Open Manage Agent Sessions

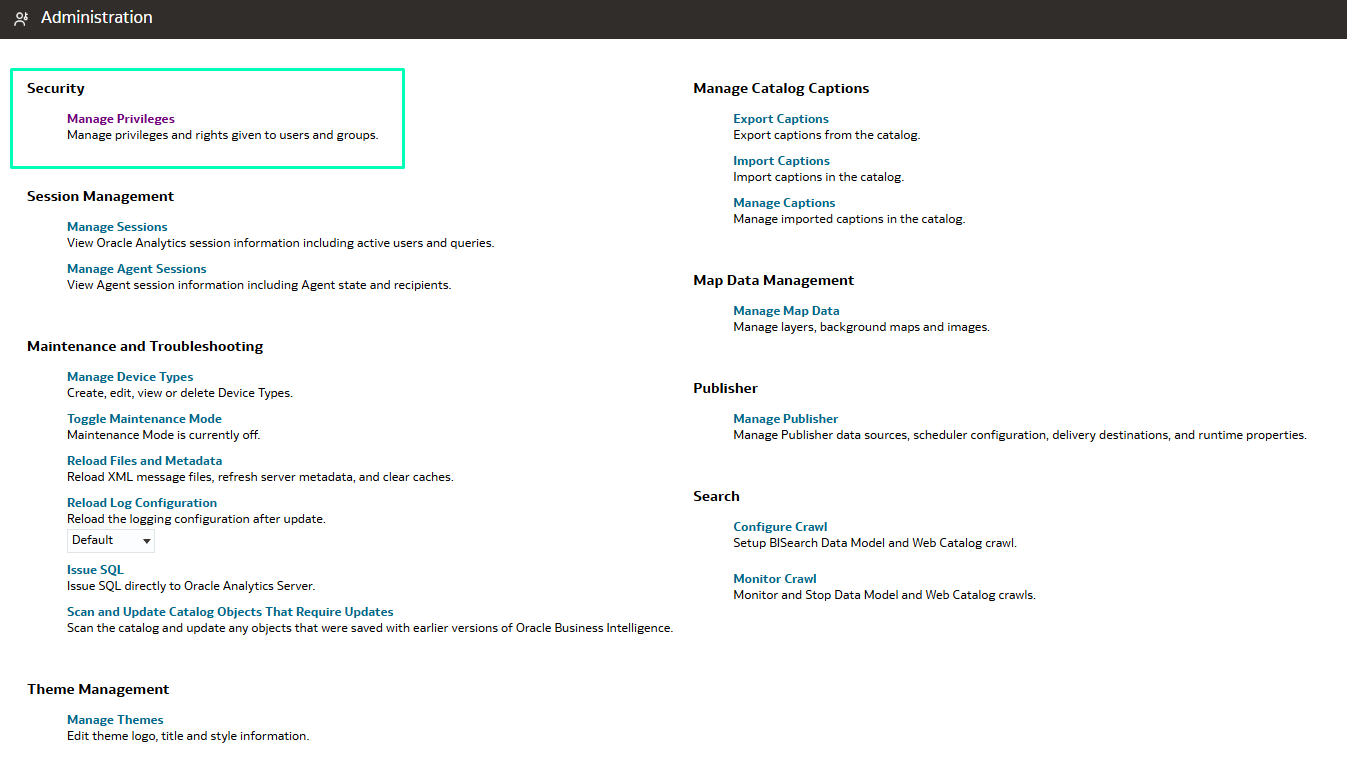tap(137, 269)
